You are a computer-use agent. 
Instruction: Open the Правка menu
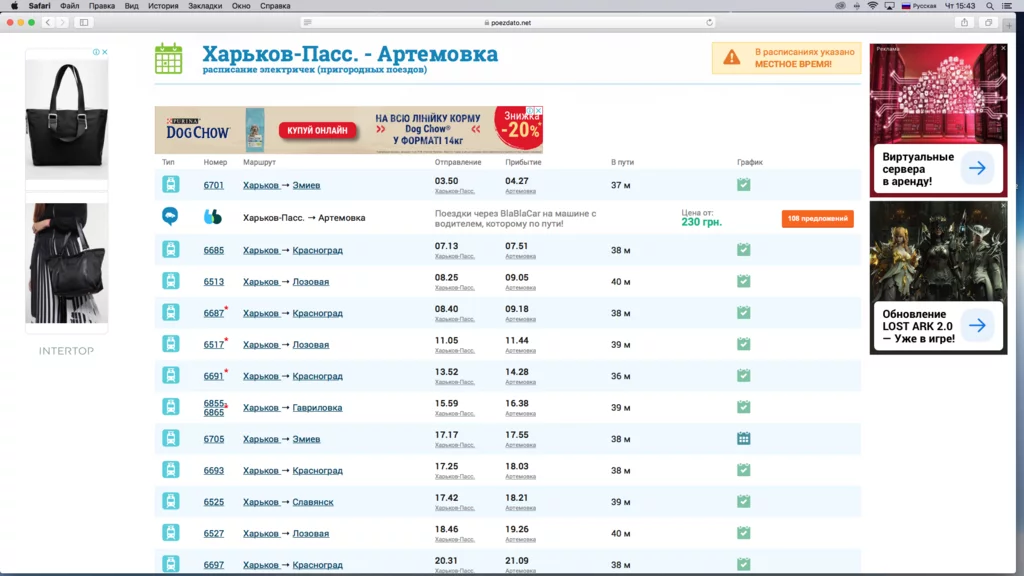(102, 6)
